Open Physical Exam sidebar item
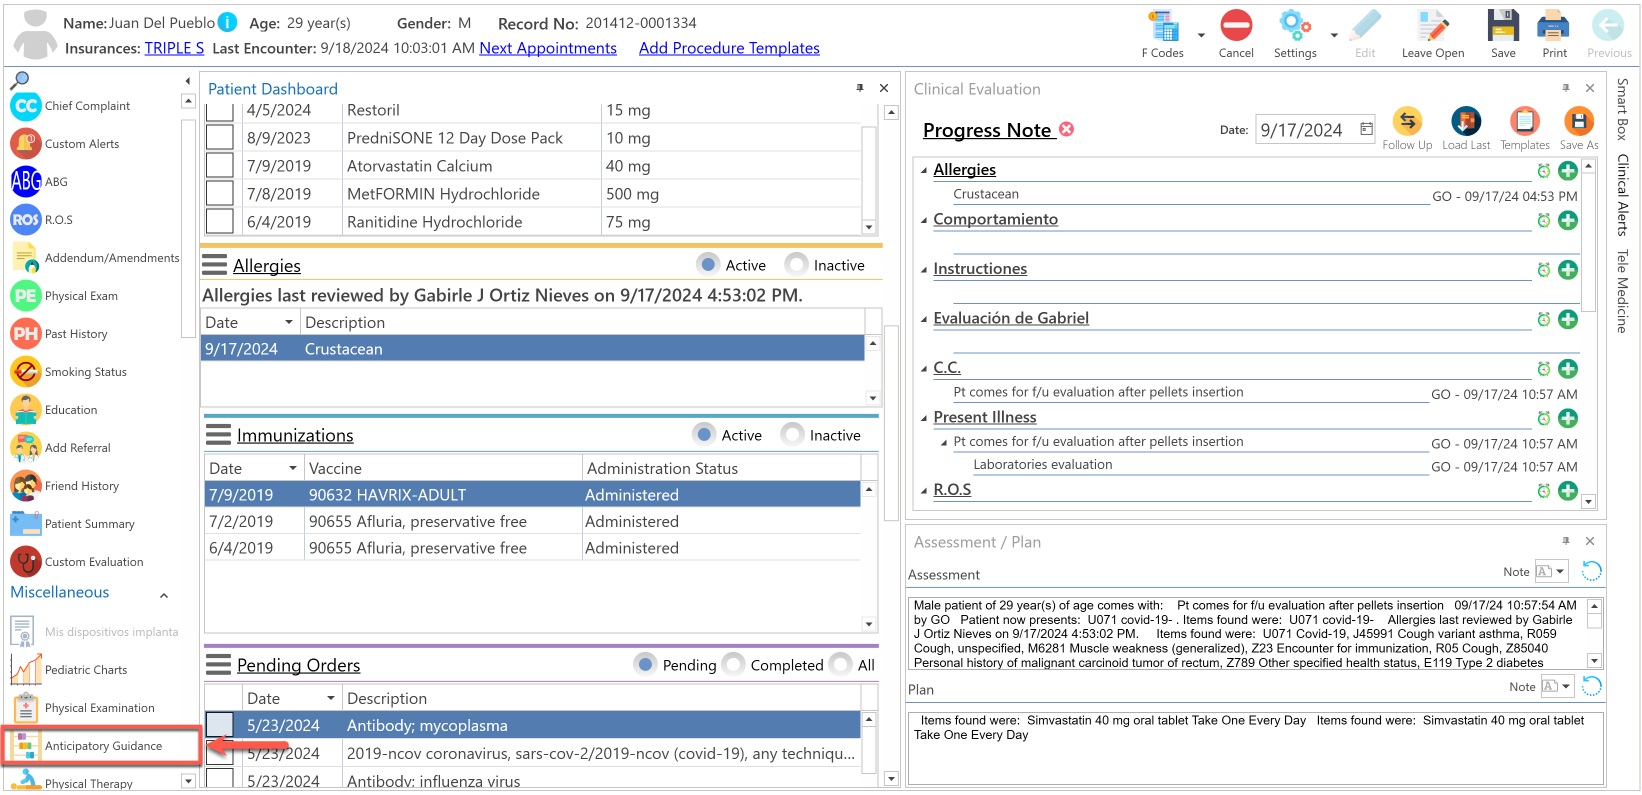1642x795 pixels. click(x=65, y=296)
